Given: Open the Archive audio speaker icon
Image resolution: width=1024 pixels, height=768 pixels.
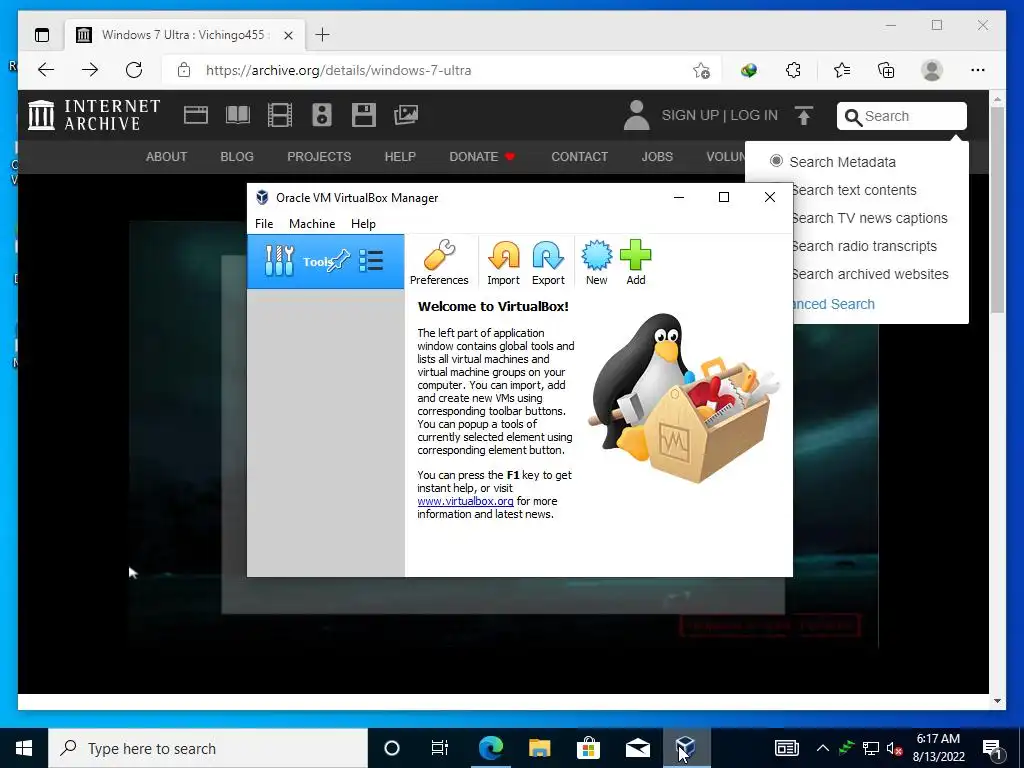Looking at the screenshot, I should (322, 115).
